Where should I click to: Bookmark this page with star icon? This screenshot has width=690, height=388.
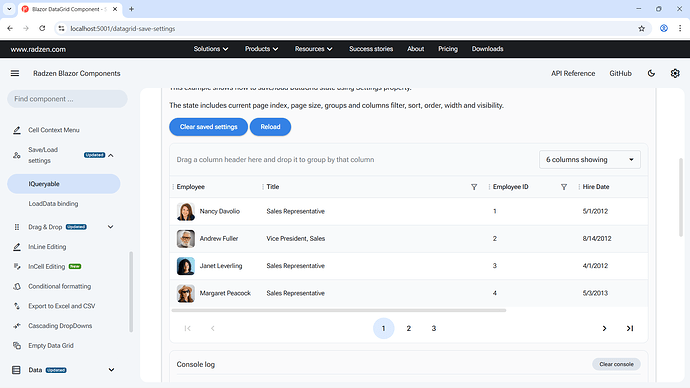[641, 29]
